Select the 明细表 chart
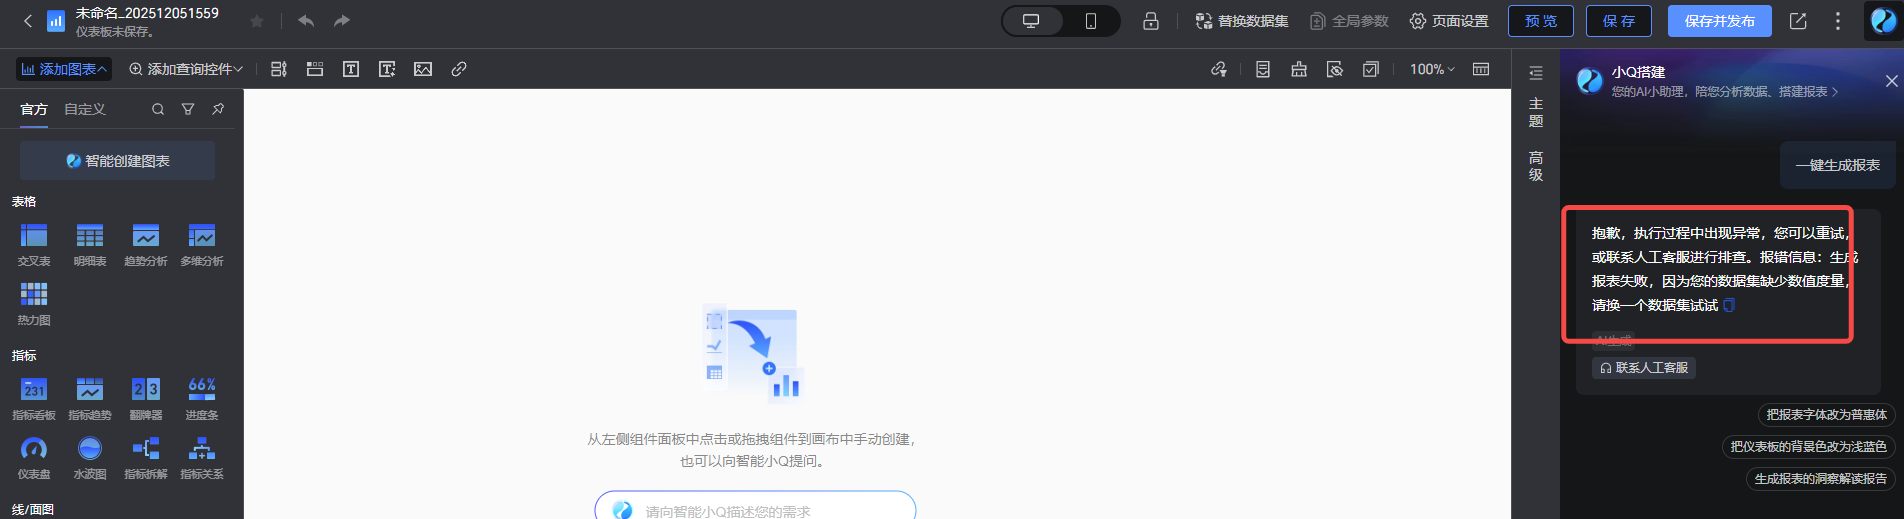Image resolution: width=1904 pixels, height=519 pixels. point(90,245)
